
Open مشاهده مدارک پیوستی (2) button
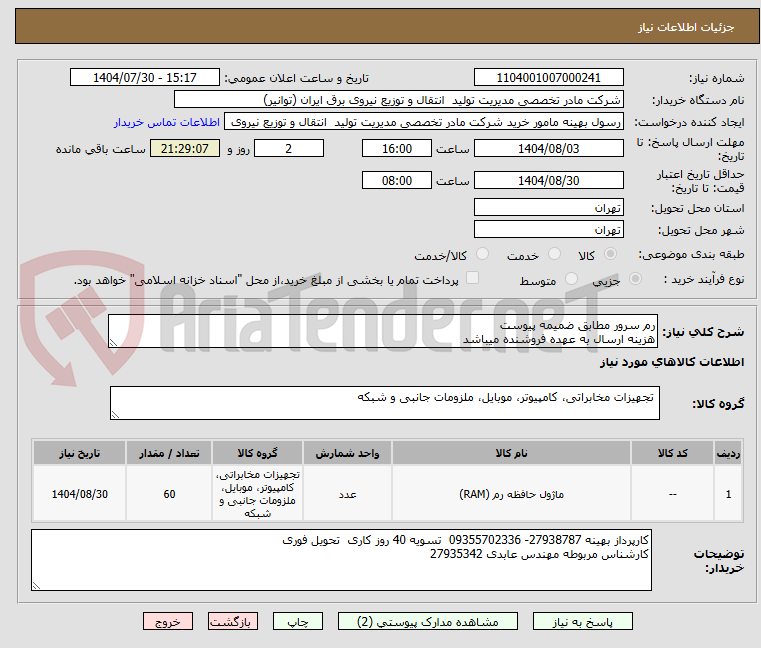point(428,621)
